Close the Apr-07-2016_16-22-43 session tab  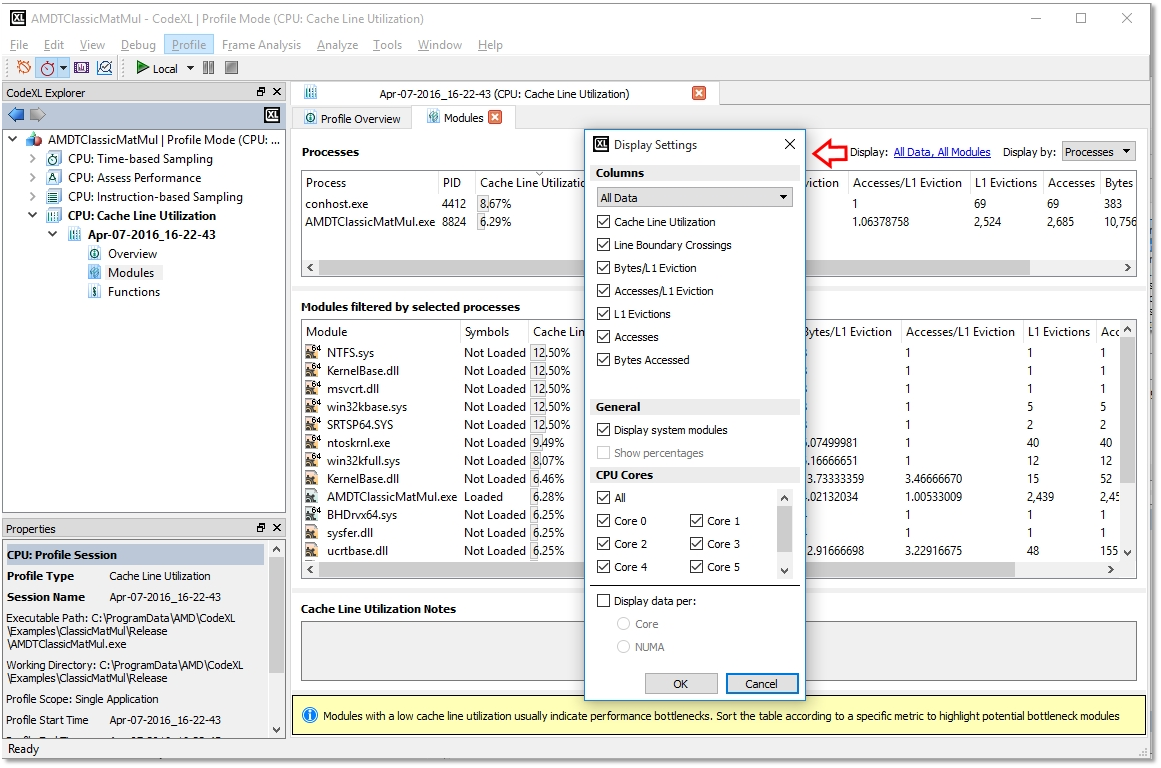click(698, 93)
